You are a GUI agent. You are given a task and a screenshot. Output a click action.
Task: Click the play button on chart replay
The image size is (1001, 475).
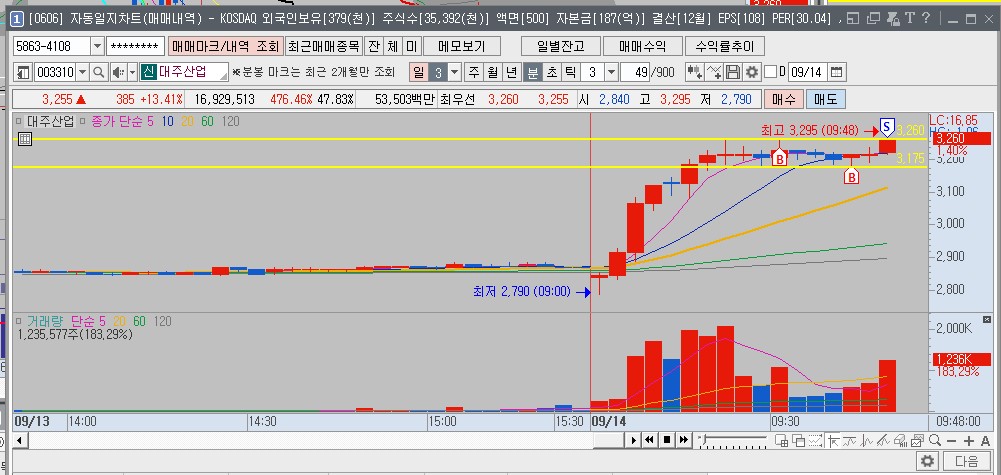[x=633, y=440]
